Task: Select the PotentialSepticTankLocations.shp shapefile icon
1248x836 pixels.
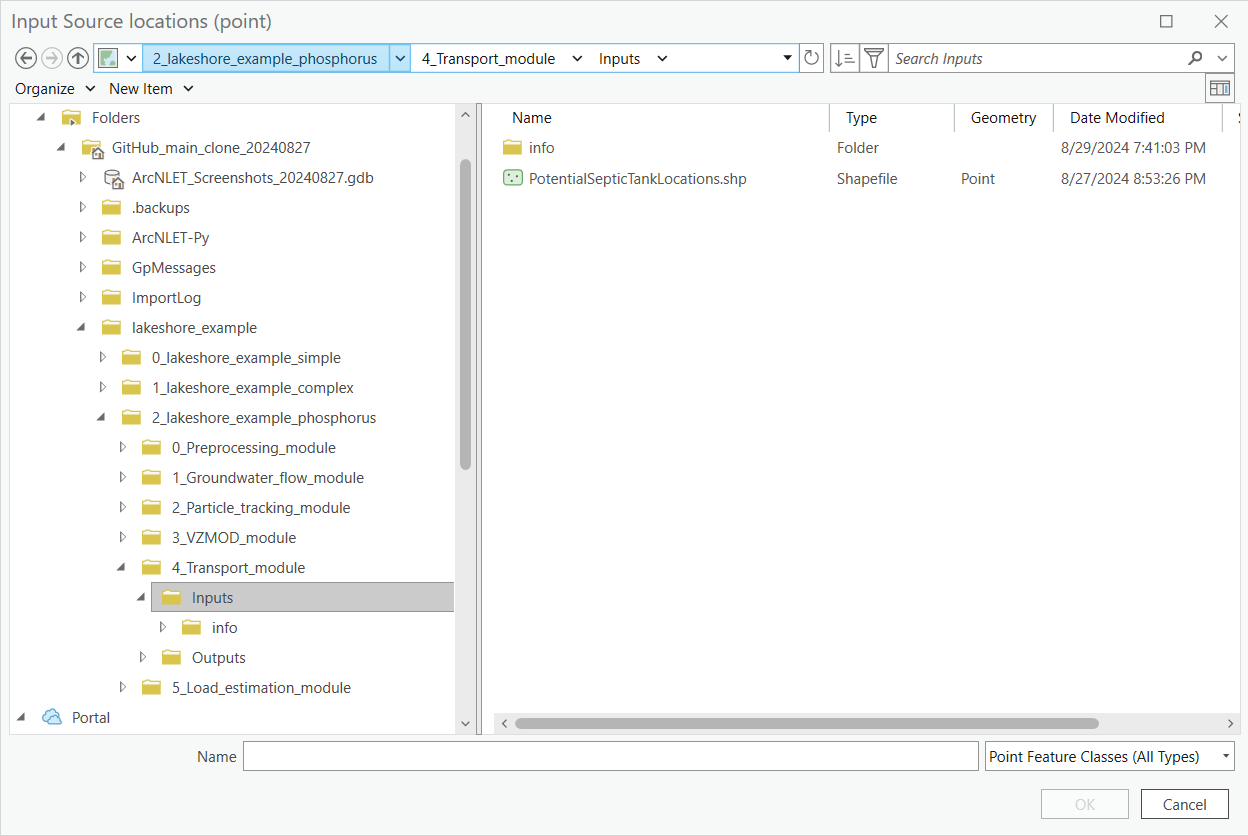Action: pyautogui.click(x=512, y=179)
